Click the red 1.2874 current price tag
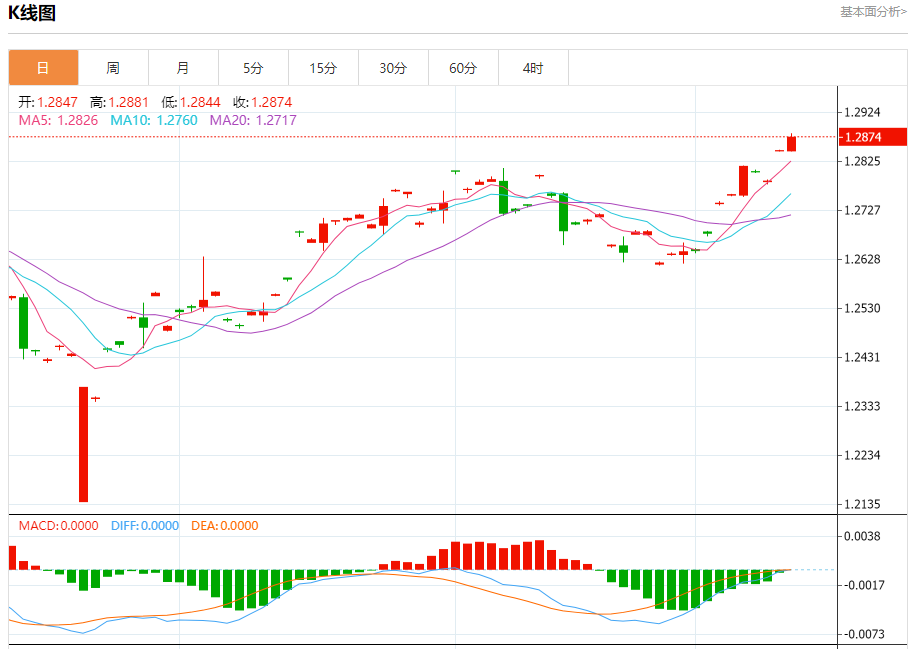Image resolution: width=914 pixels, height=649 pixels. (x=873, y=137)
